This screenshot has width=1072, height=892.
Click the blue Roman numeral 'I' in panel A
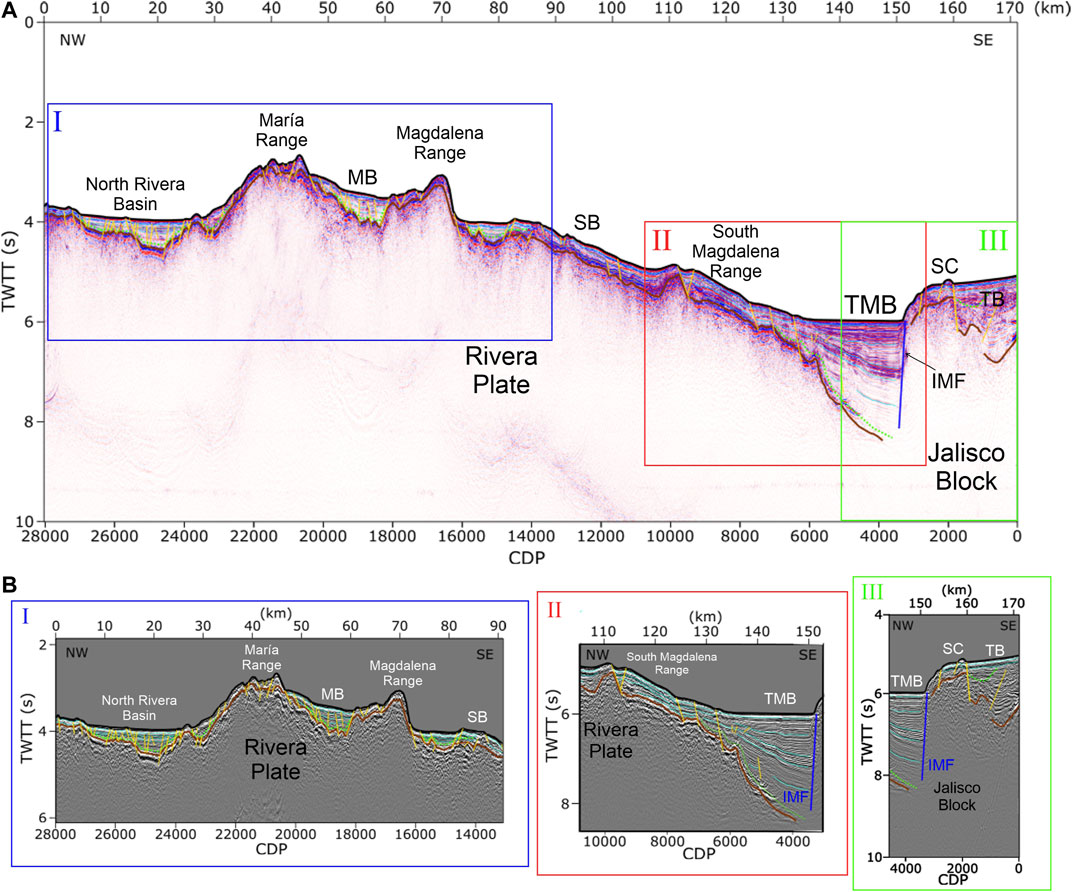tap(57, 122)
